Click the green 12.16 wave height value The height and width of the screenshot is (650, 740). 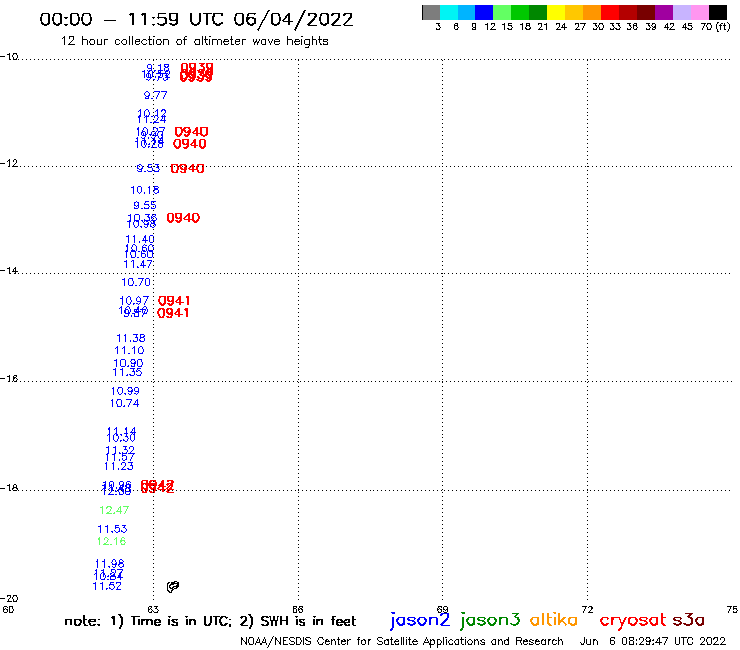tap(111, 541)
